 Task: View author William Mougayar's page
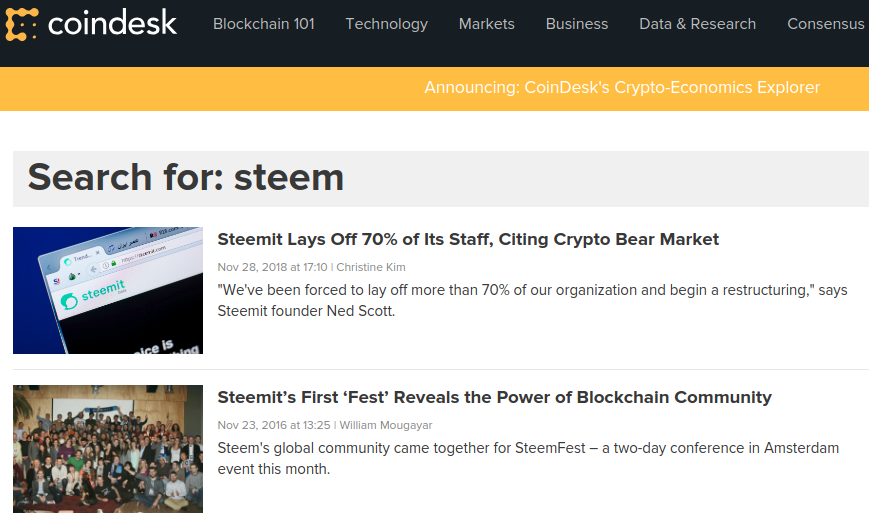[x=386, y=426]
